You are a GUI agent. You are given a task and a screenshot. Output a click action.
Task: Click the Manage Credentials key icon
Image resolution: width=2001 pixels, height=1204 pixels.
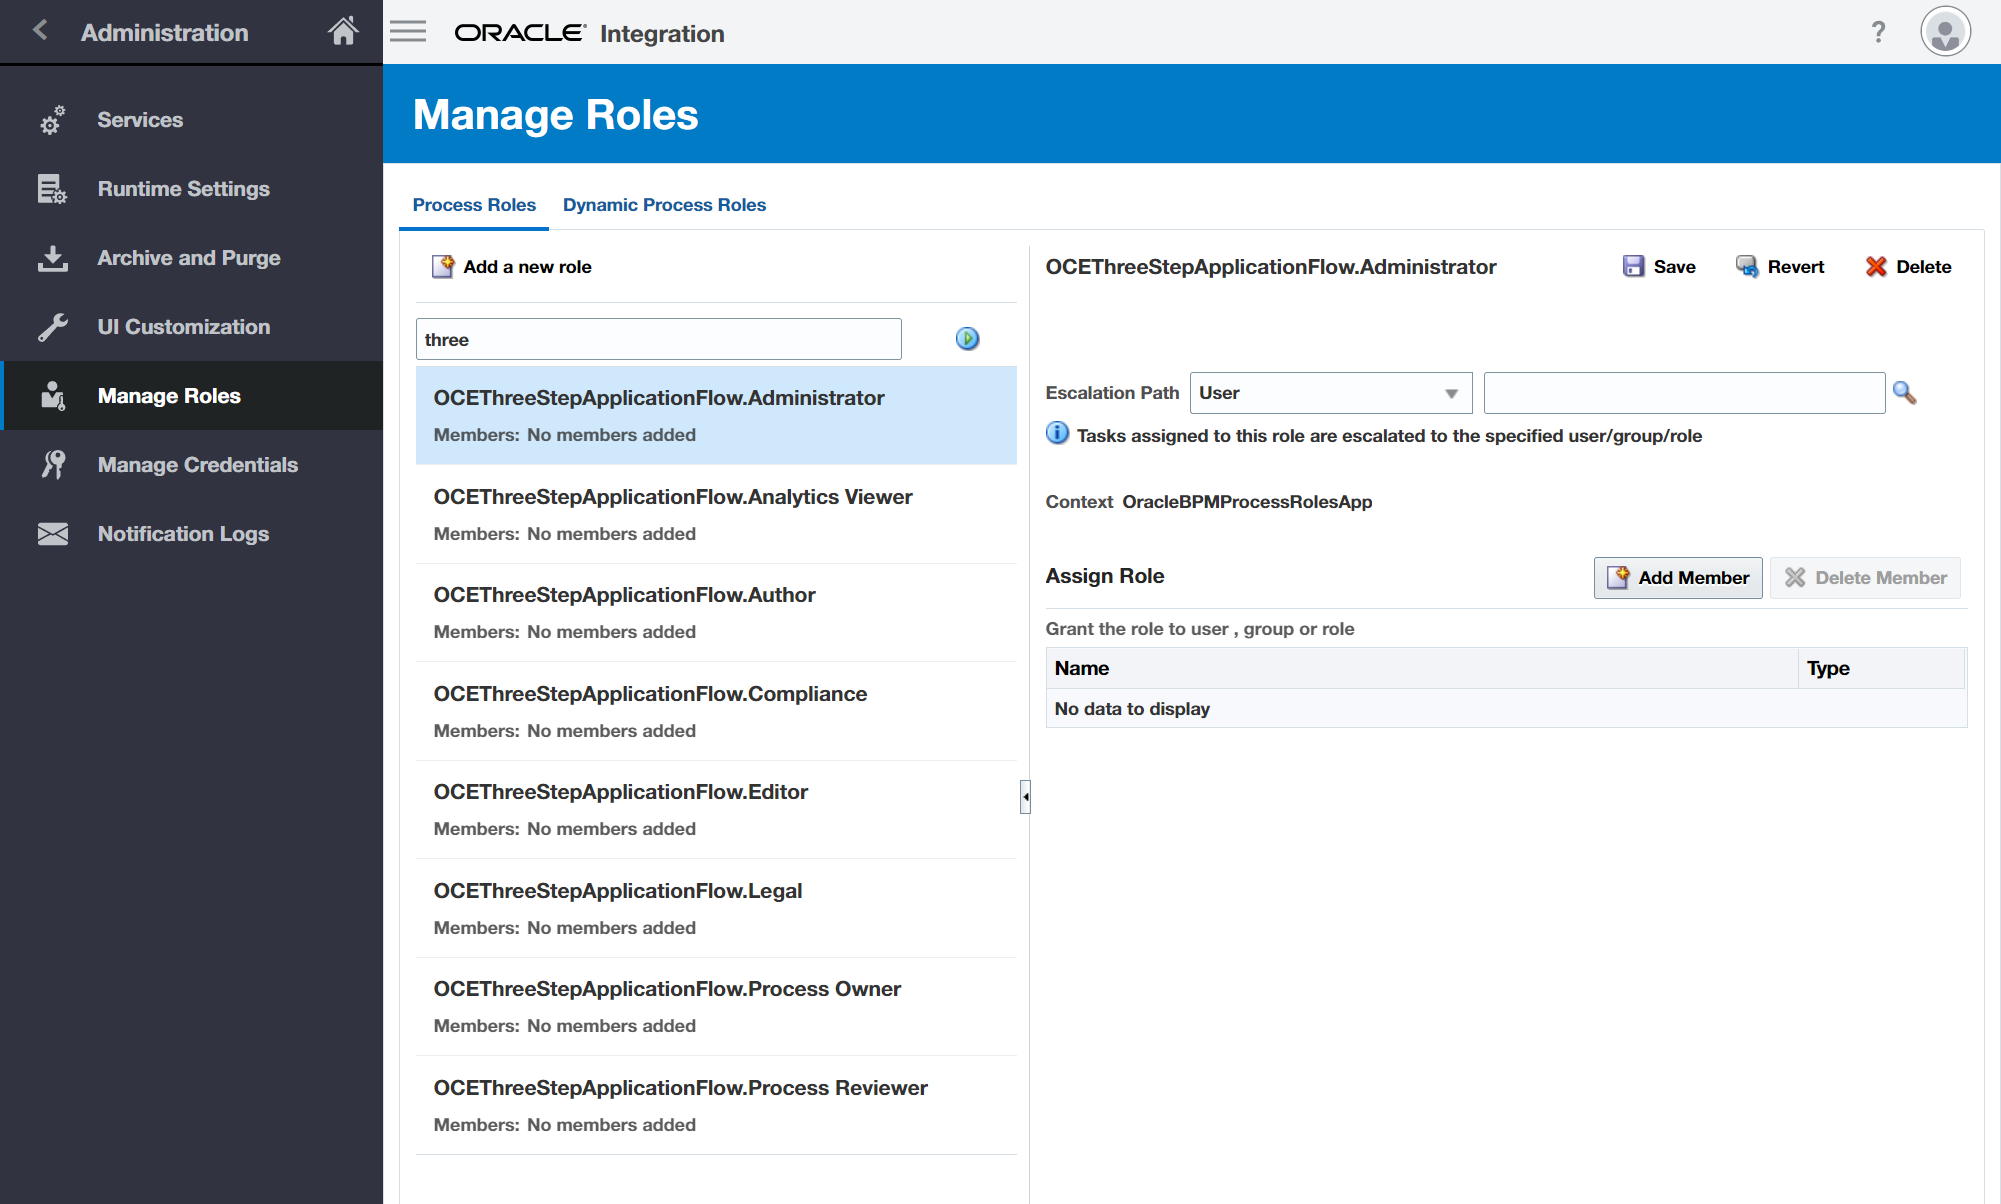(52, 465)
